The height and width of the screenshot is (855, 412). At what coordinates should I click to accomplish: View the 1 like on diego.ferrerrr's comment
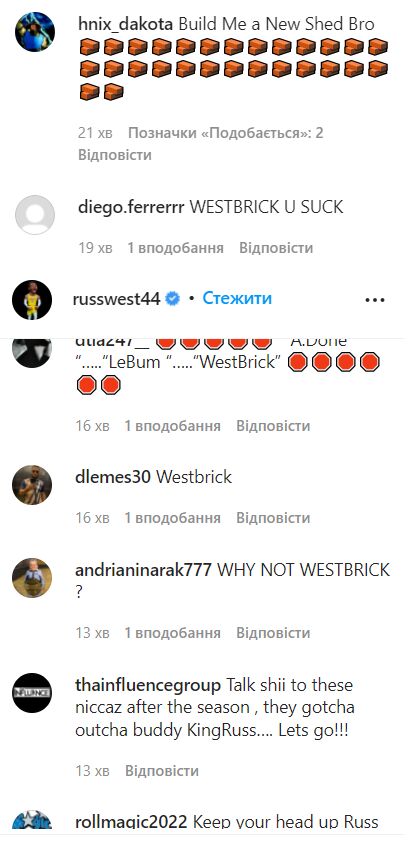pyautogui.click(x=175, y=248)
